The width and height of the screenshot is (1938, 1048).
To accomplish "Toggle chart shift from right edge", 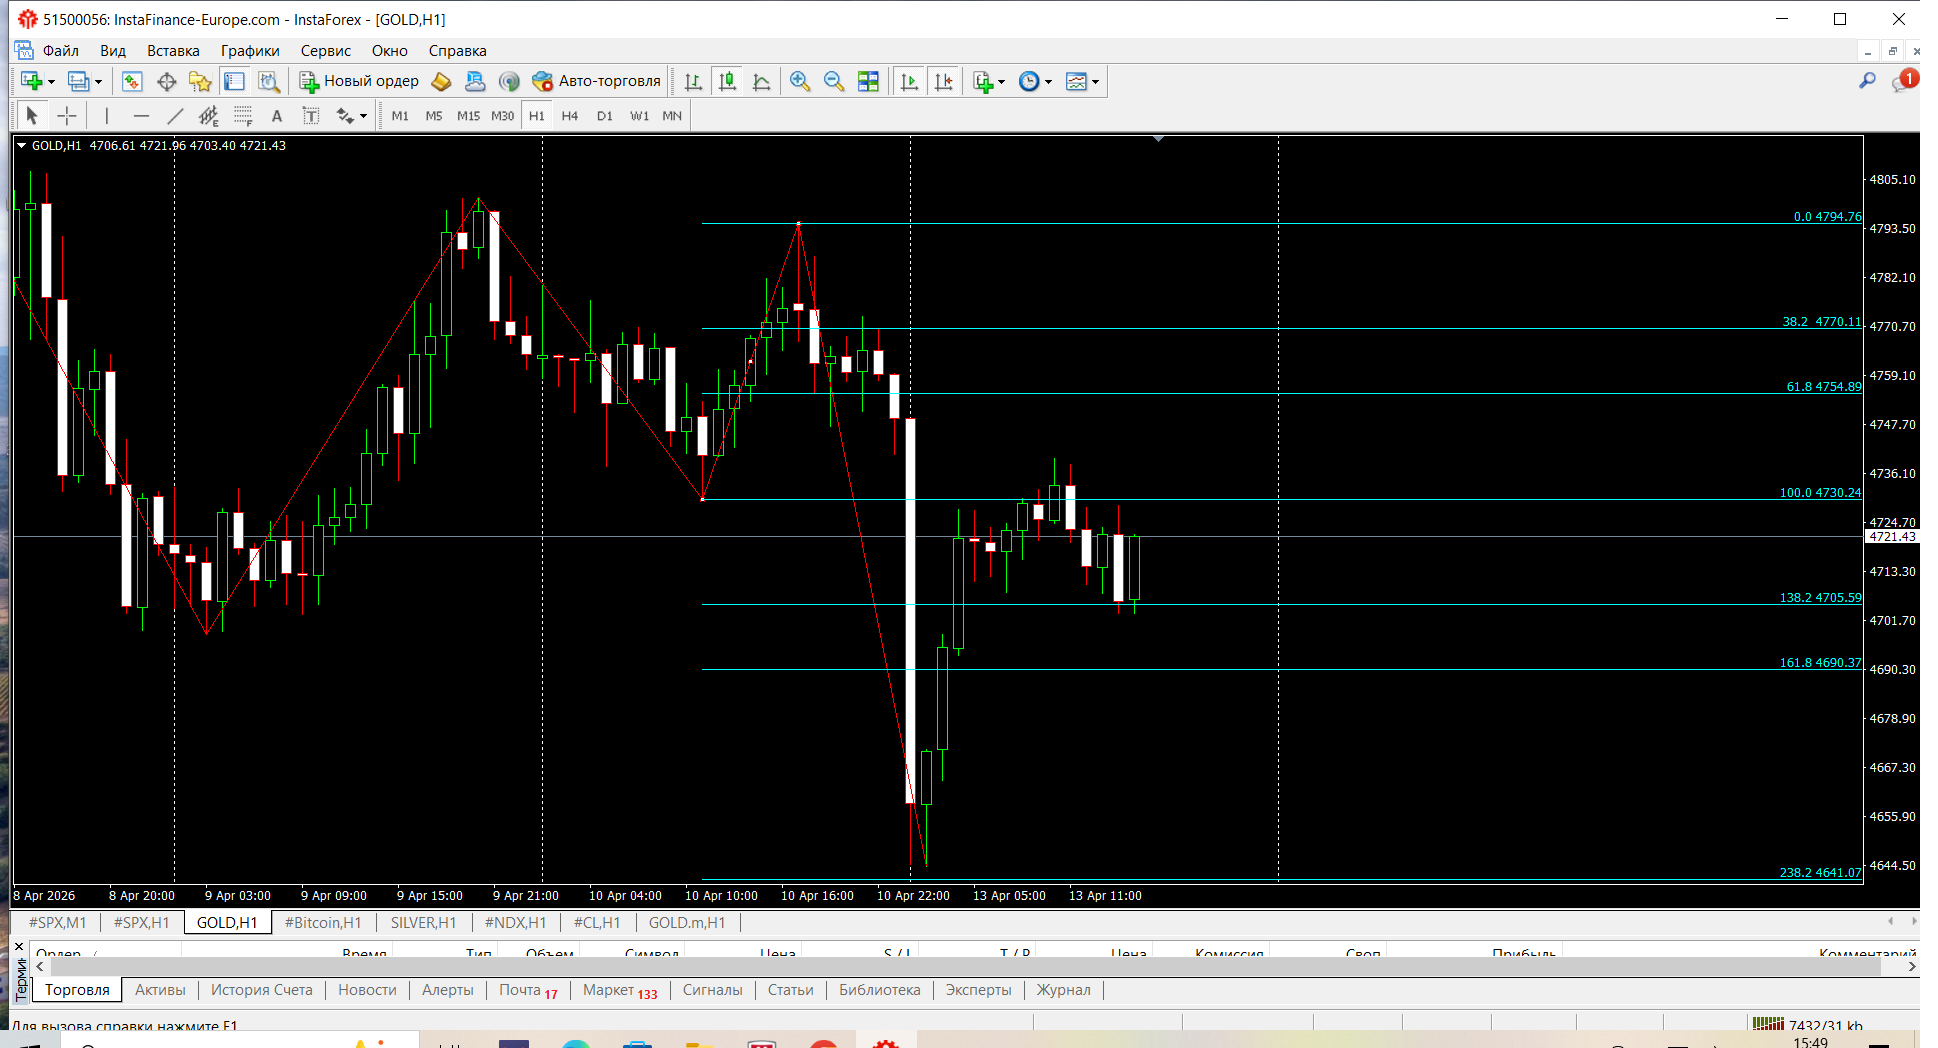I will [943, 82].
